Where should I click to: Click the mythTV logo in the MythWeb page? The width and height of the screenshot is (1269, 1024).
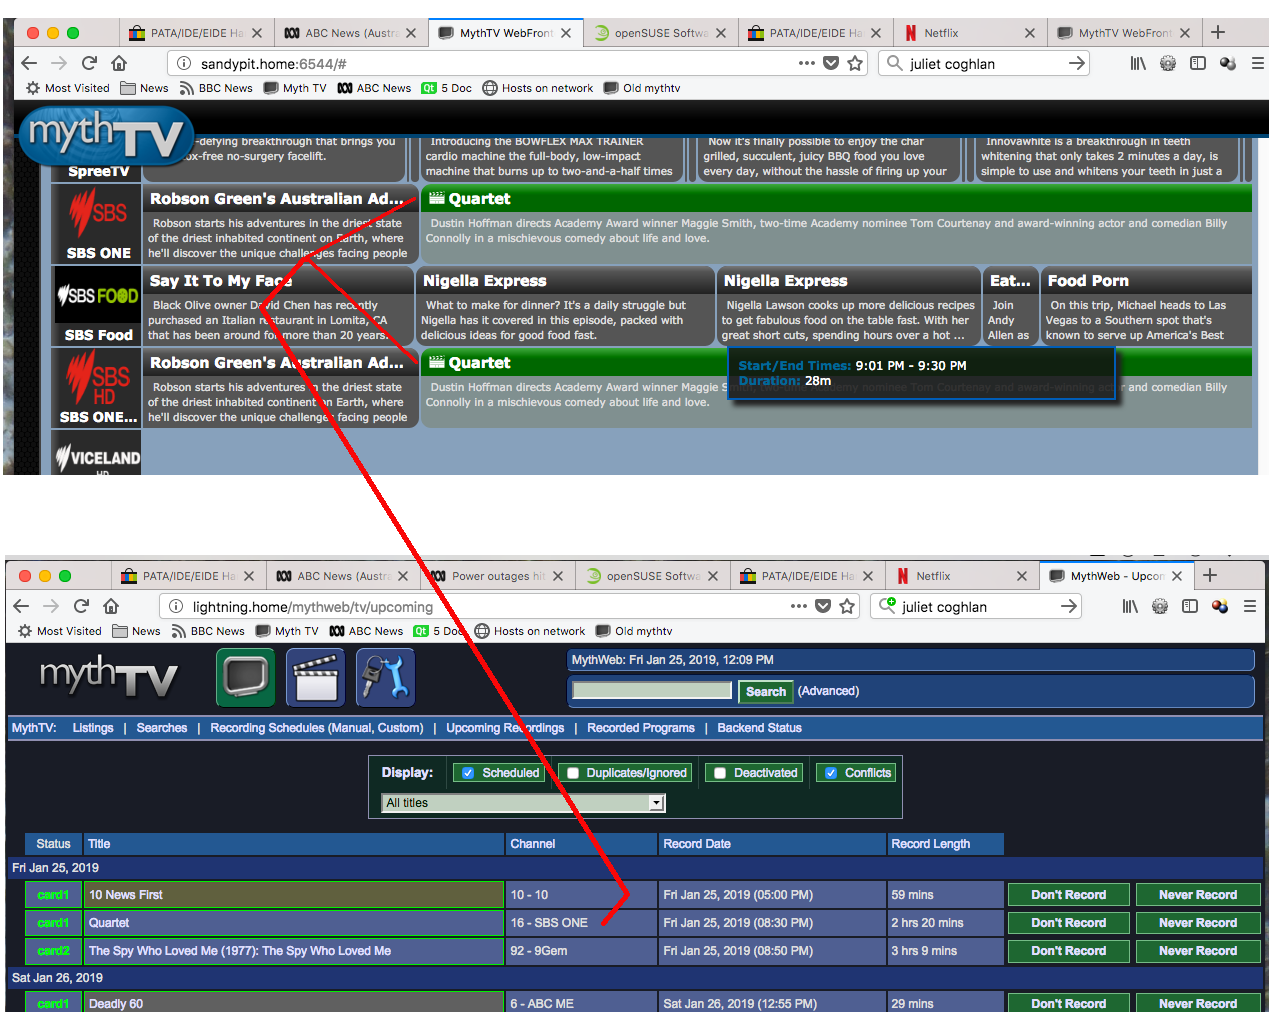pyautogui.click(x=108, y=678)
